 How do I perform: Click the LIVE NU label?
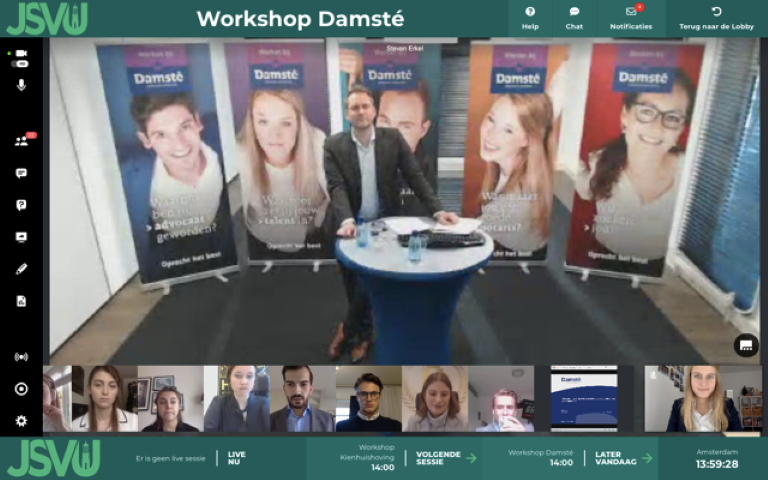[237, 458]
